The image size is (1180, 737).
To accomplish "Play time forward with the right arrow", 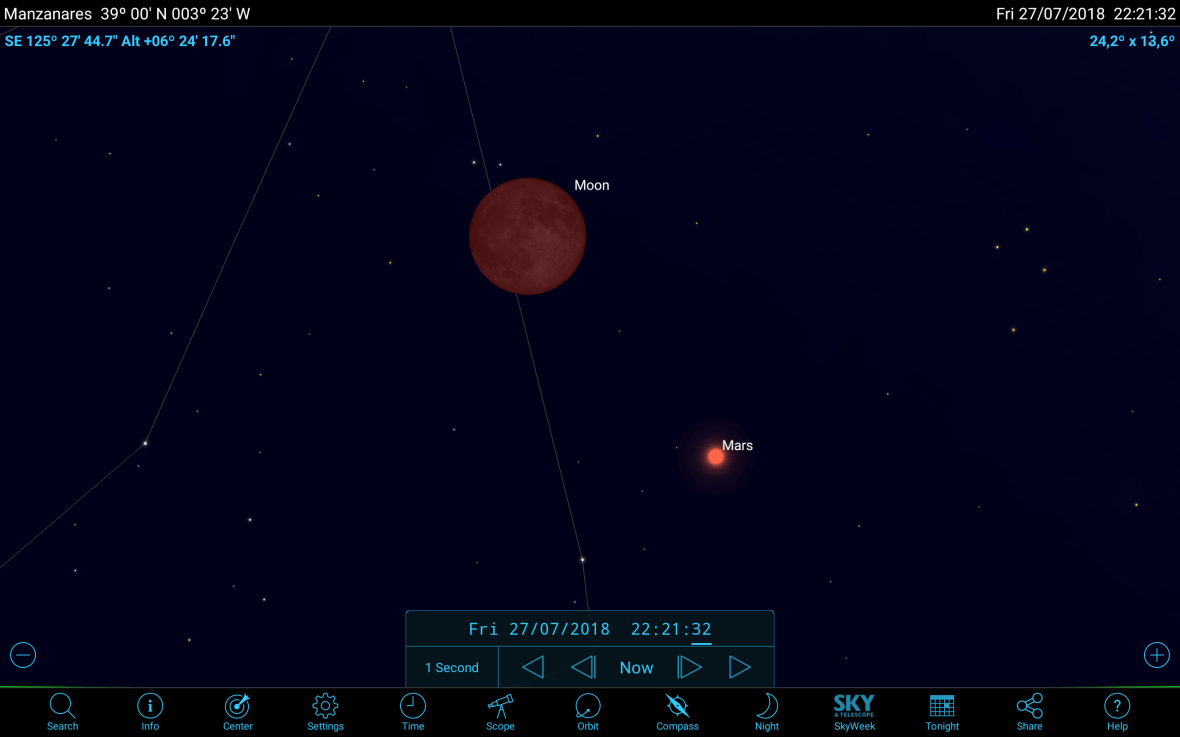I will [x=741, y=667].
